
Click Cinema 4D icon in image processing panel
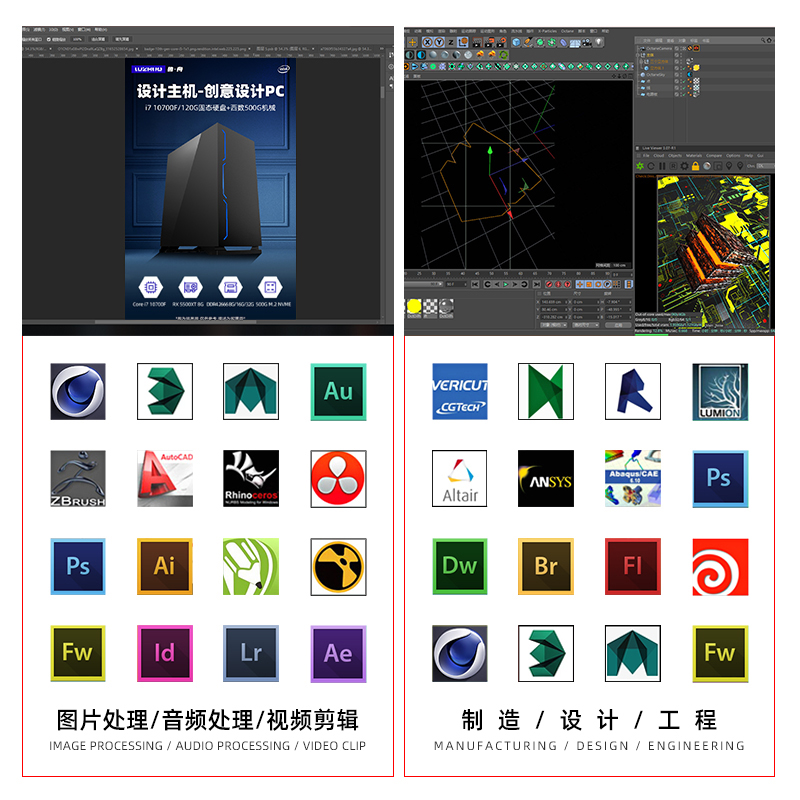pyautogui.click(x=78, y=391)
